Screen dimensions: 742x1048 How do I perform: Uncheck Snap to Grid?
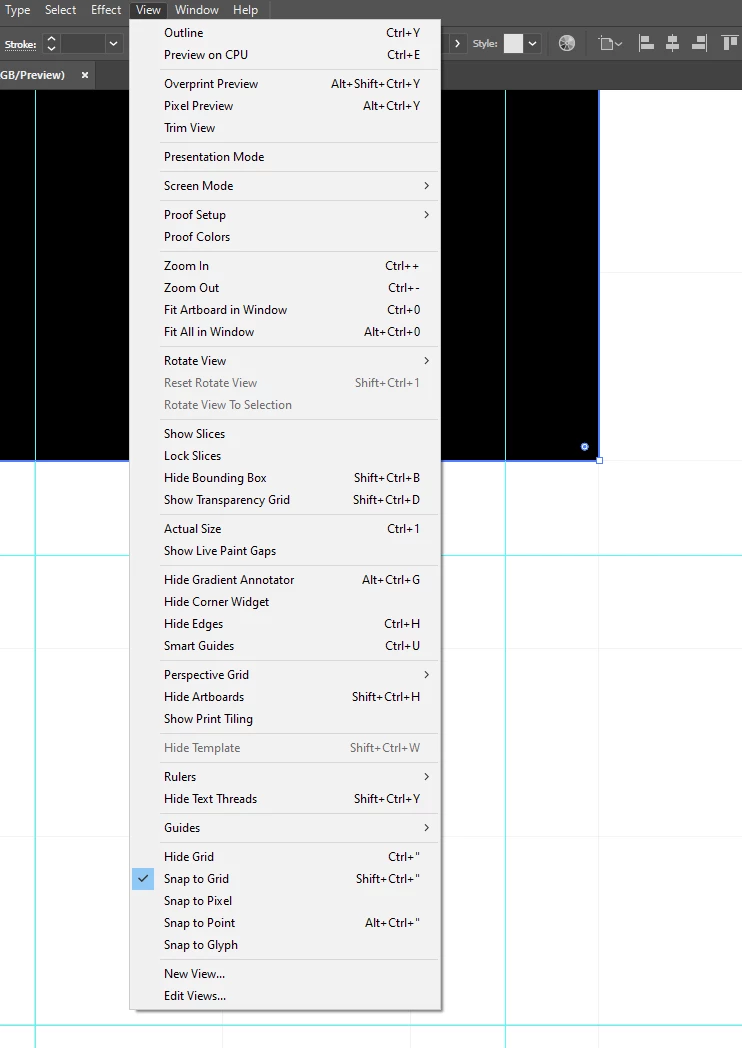(x=285, y=879)
